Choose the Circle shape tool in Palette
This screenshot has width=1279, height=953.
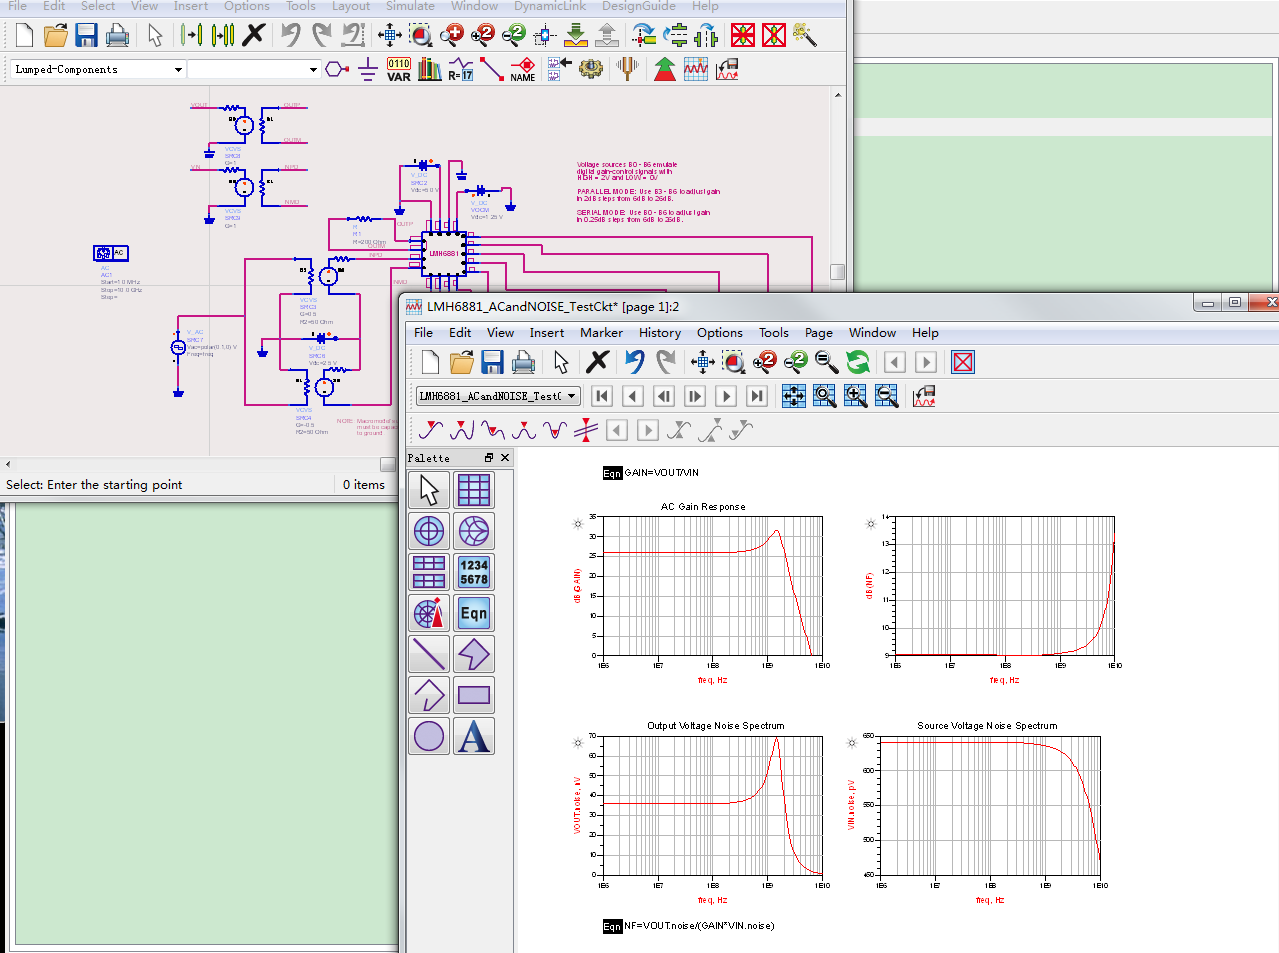click(x=429, y=736)
